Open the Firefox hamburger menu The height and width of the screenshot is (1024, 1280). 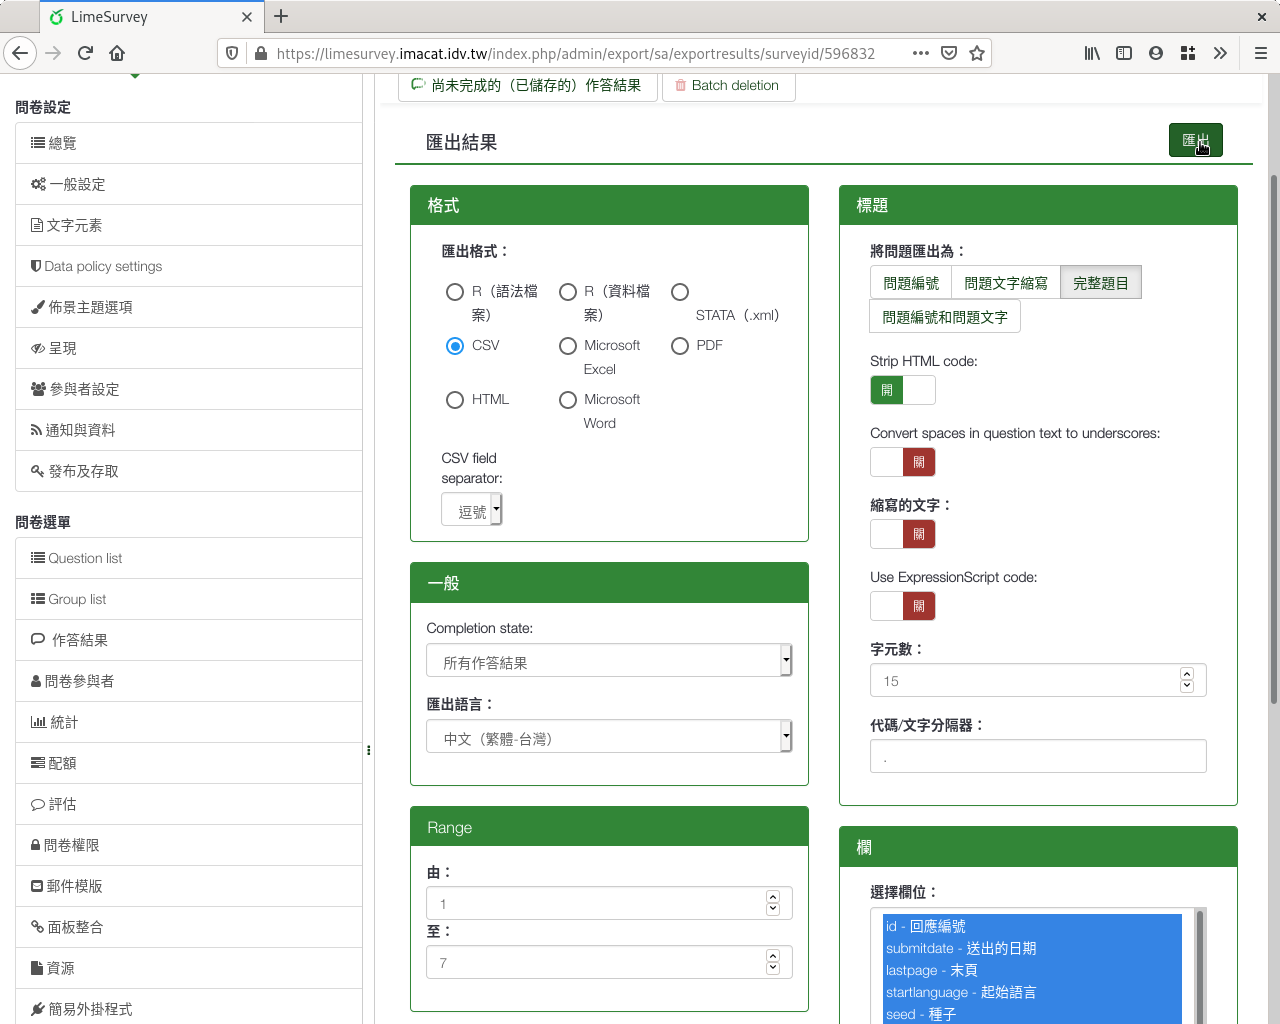[1261, 53]
